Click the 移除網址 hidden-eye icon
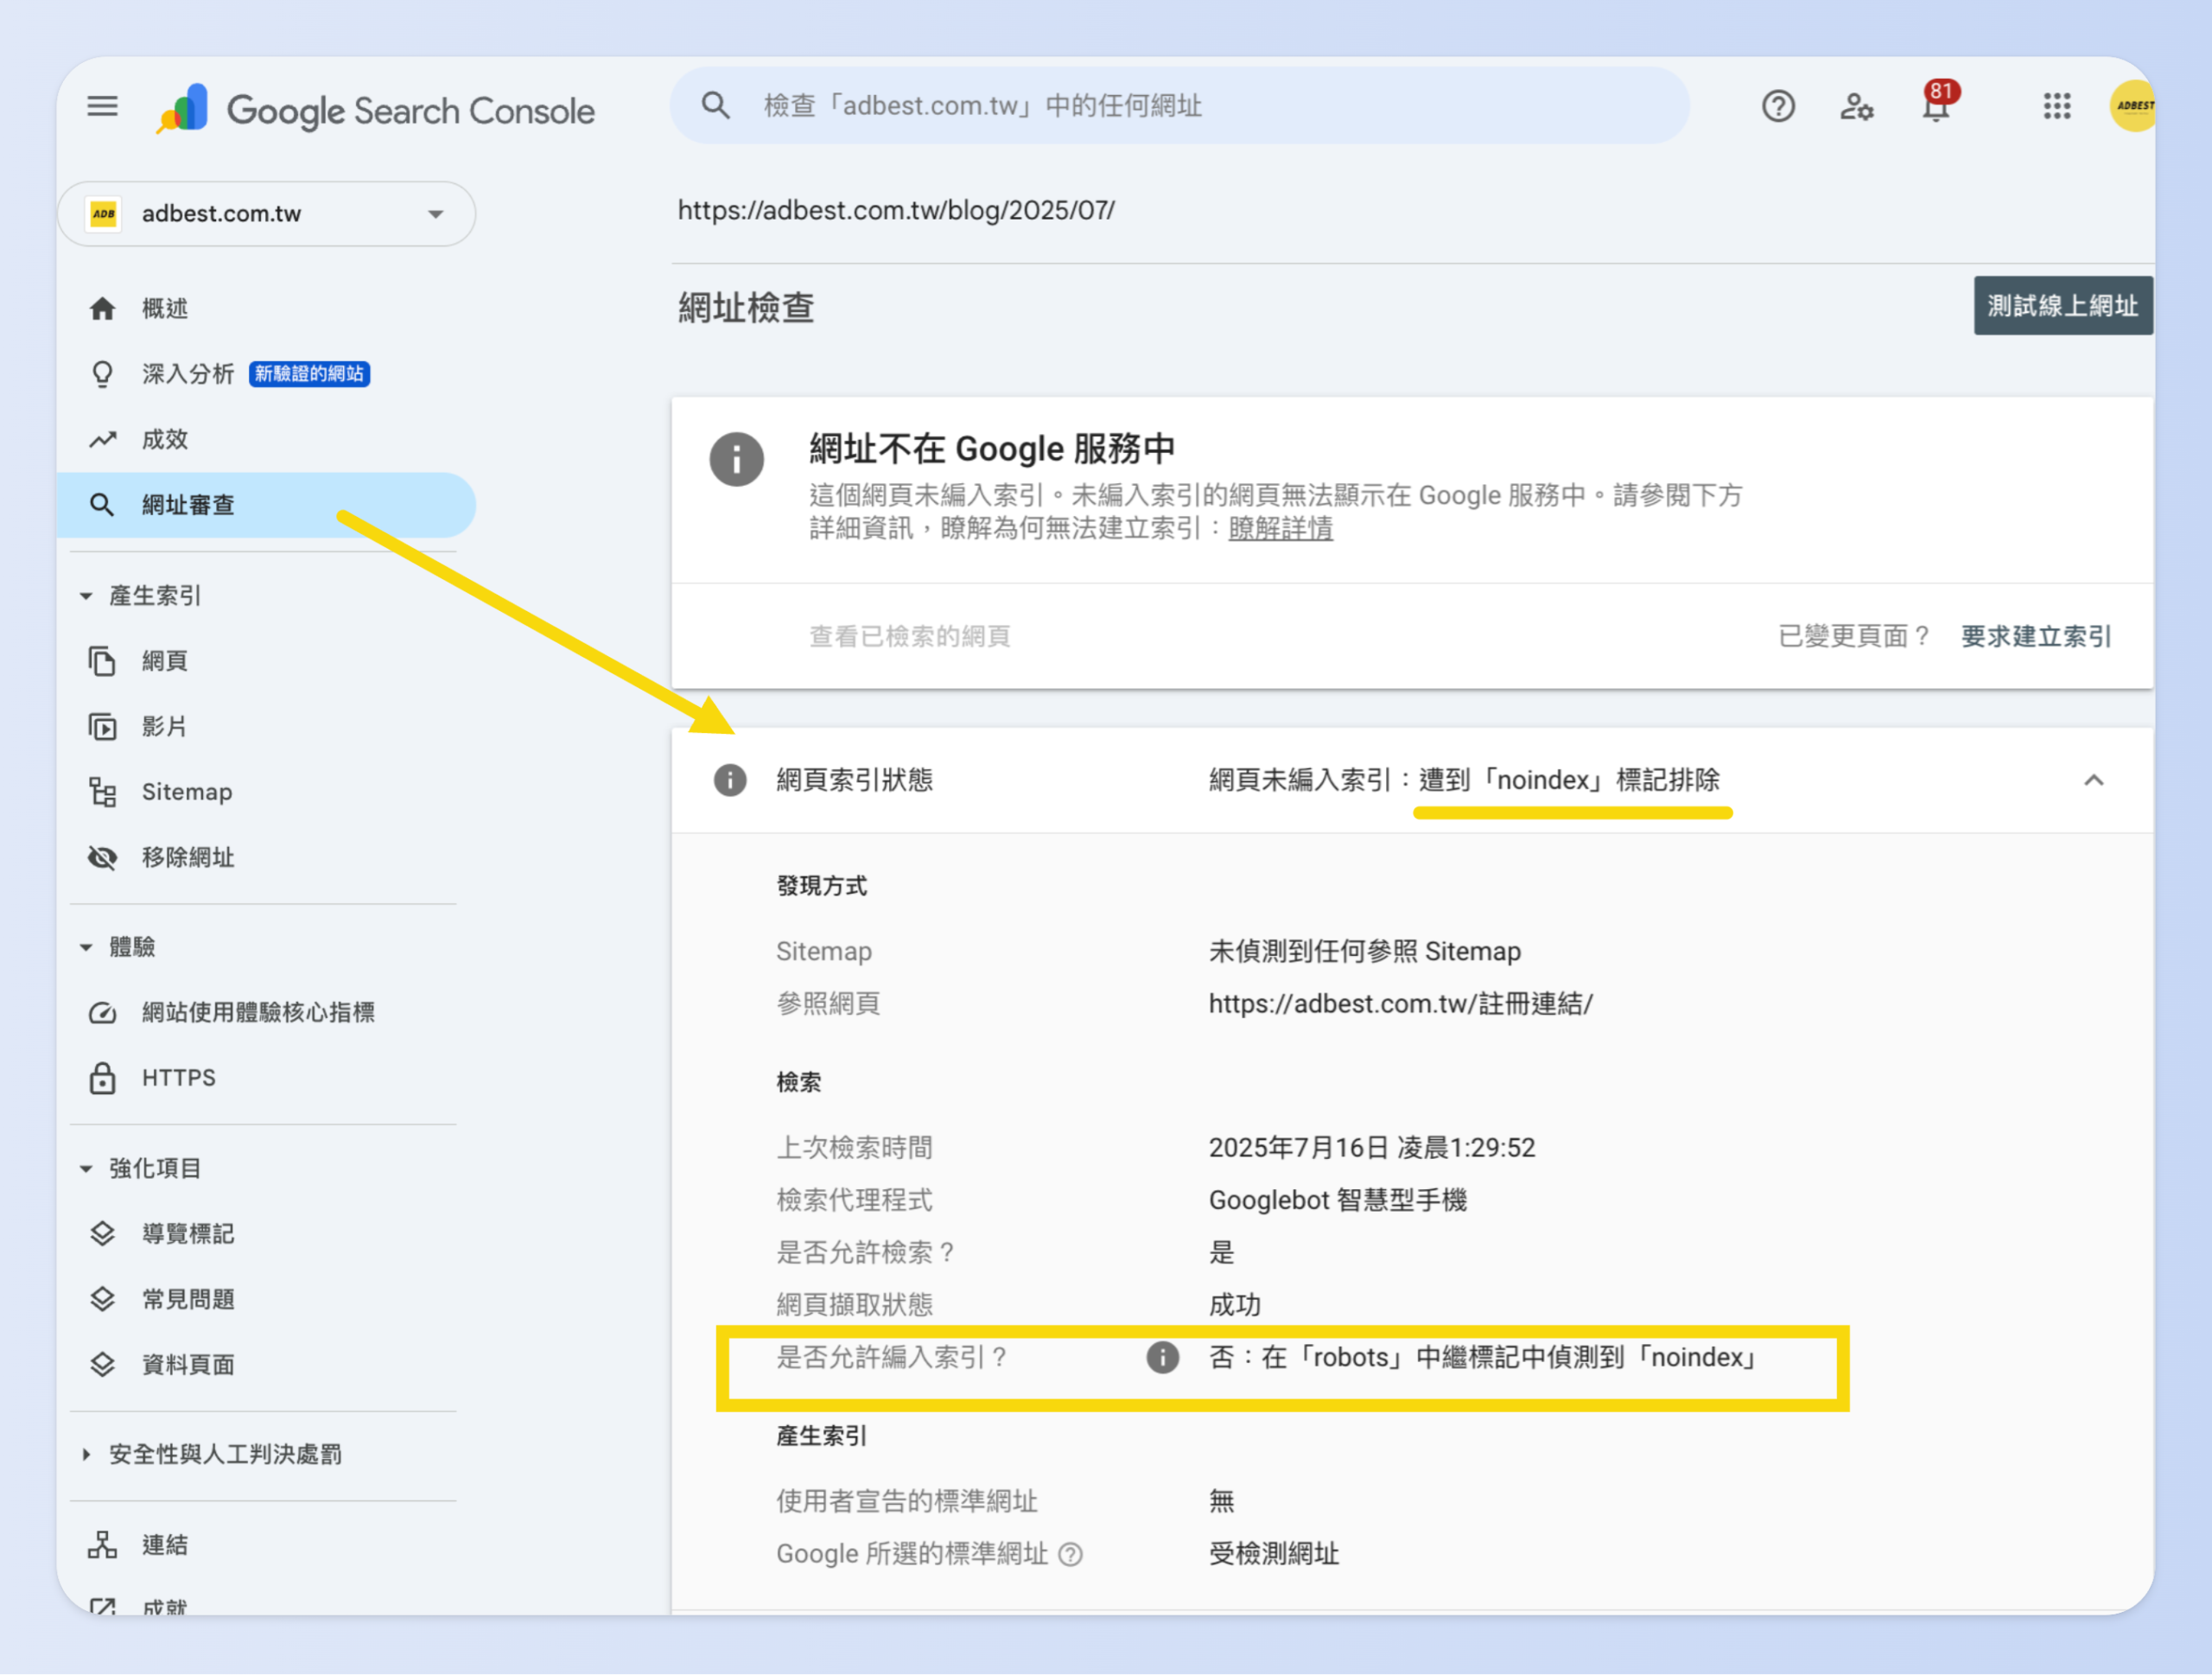The width and height of the screenshot is (2212, 1675). click(x=103, y=857)
